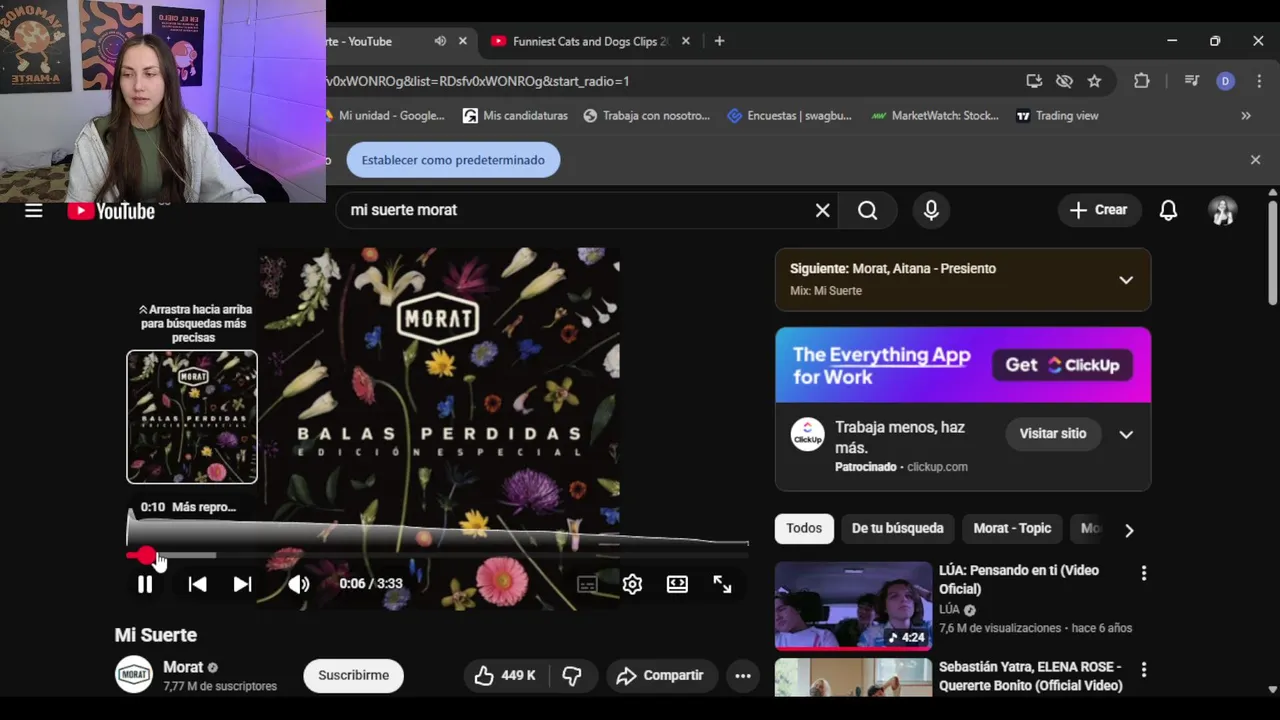Dislike the Mi Suerte video
Viewport: 1280px width, 720px height.
pos(572,675)
